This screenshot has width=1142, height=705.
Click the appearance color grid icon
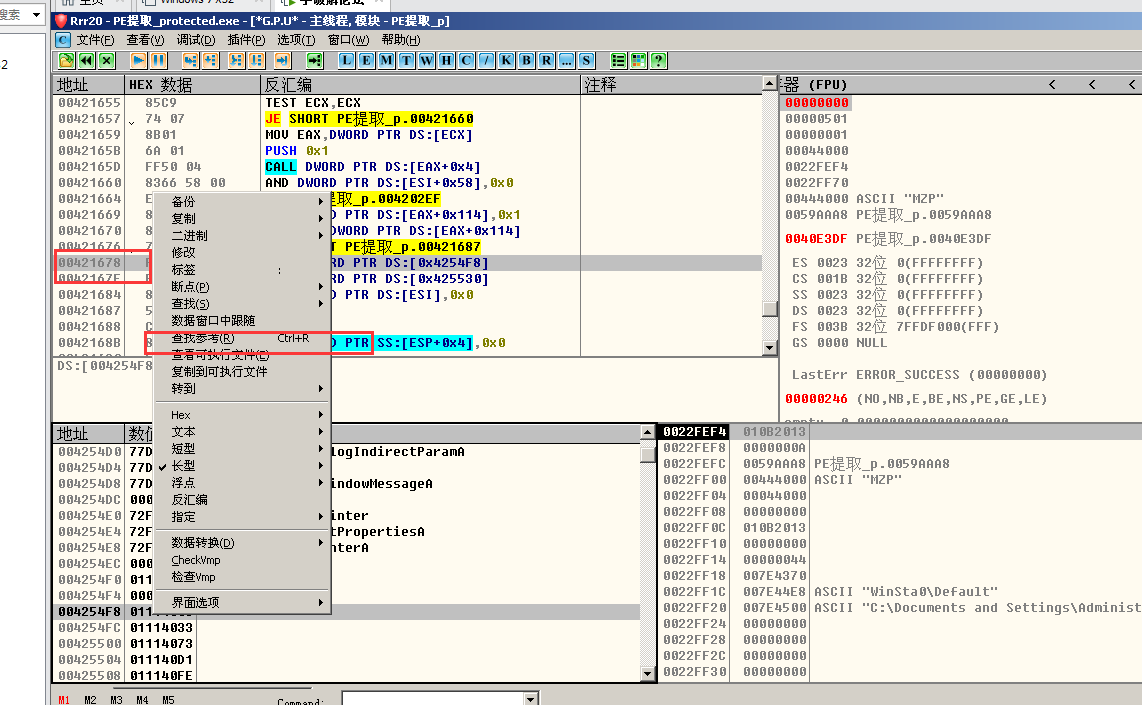(639, 60)
